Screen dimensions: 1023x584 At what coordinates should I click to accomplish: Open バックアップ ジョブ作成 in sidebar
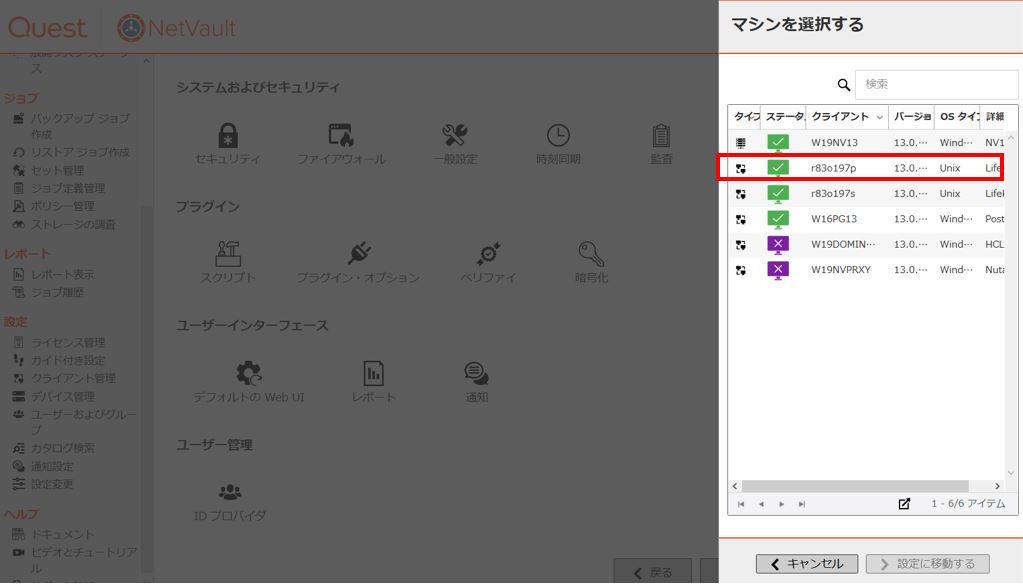click(x=80, y=126)
